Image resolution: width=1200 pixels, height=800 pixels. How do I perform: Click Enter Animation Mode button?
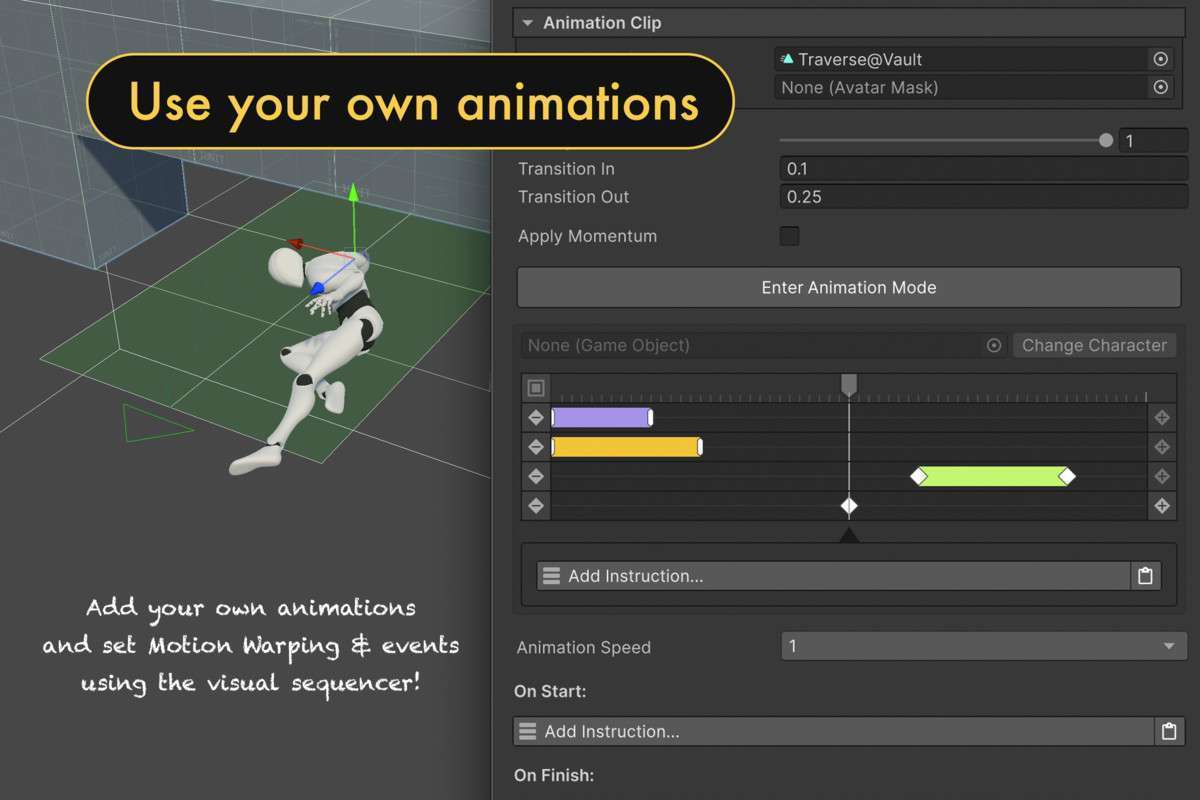[849, 287]
